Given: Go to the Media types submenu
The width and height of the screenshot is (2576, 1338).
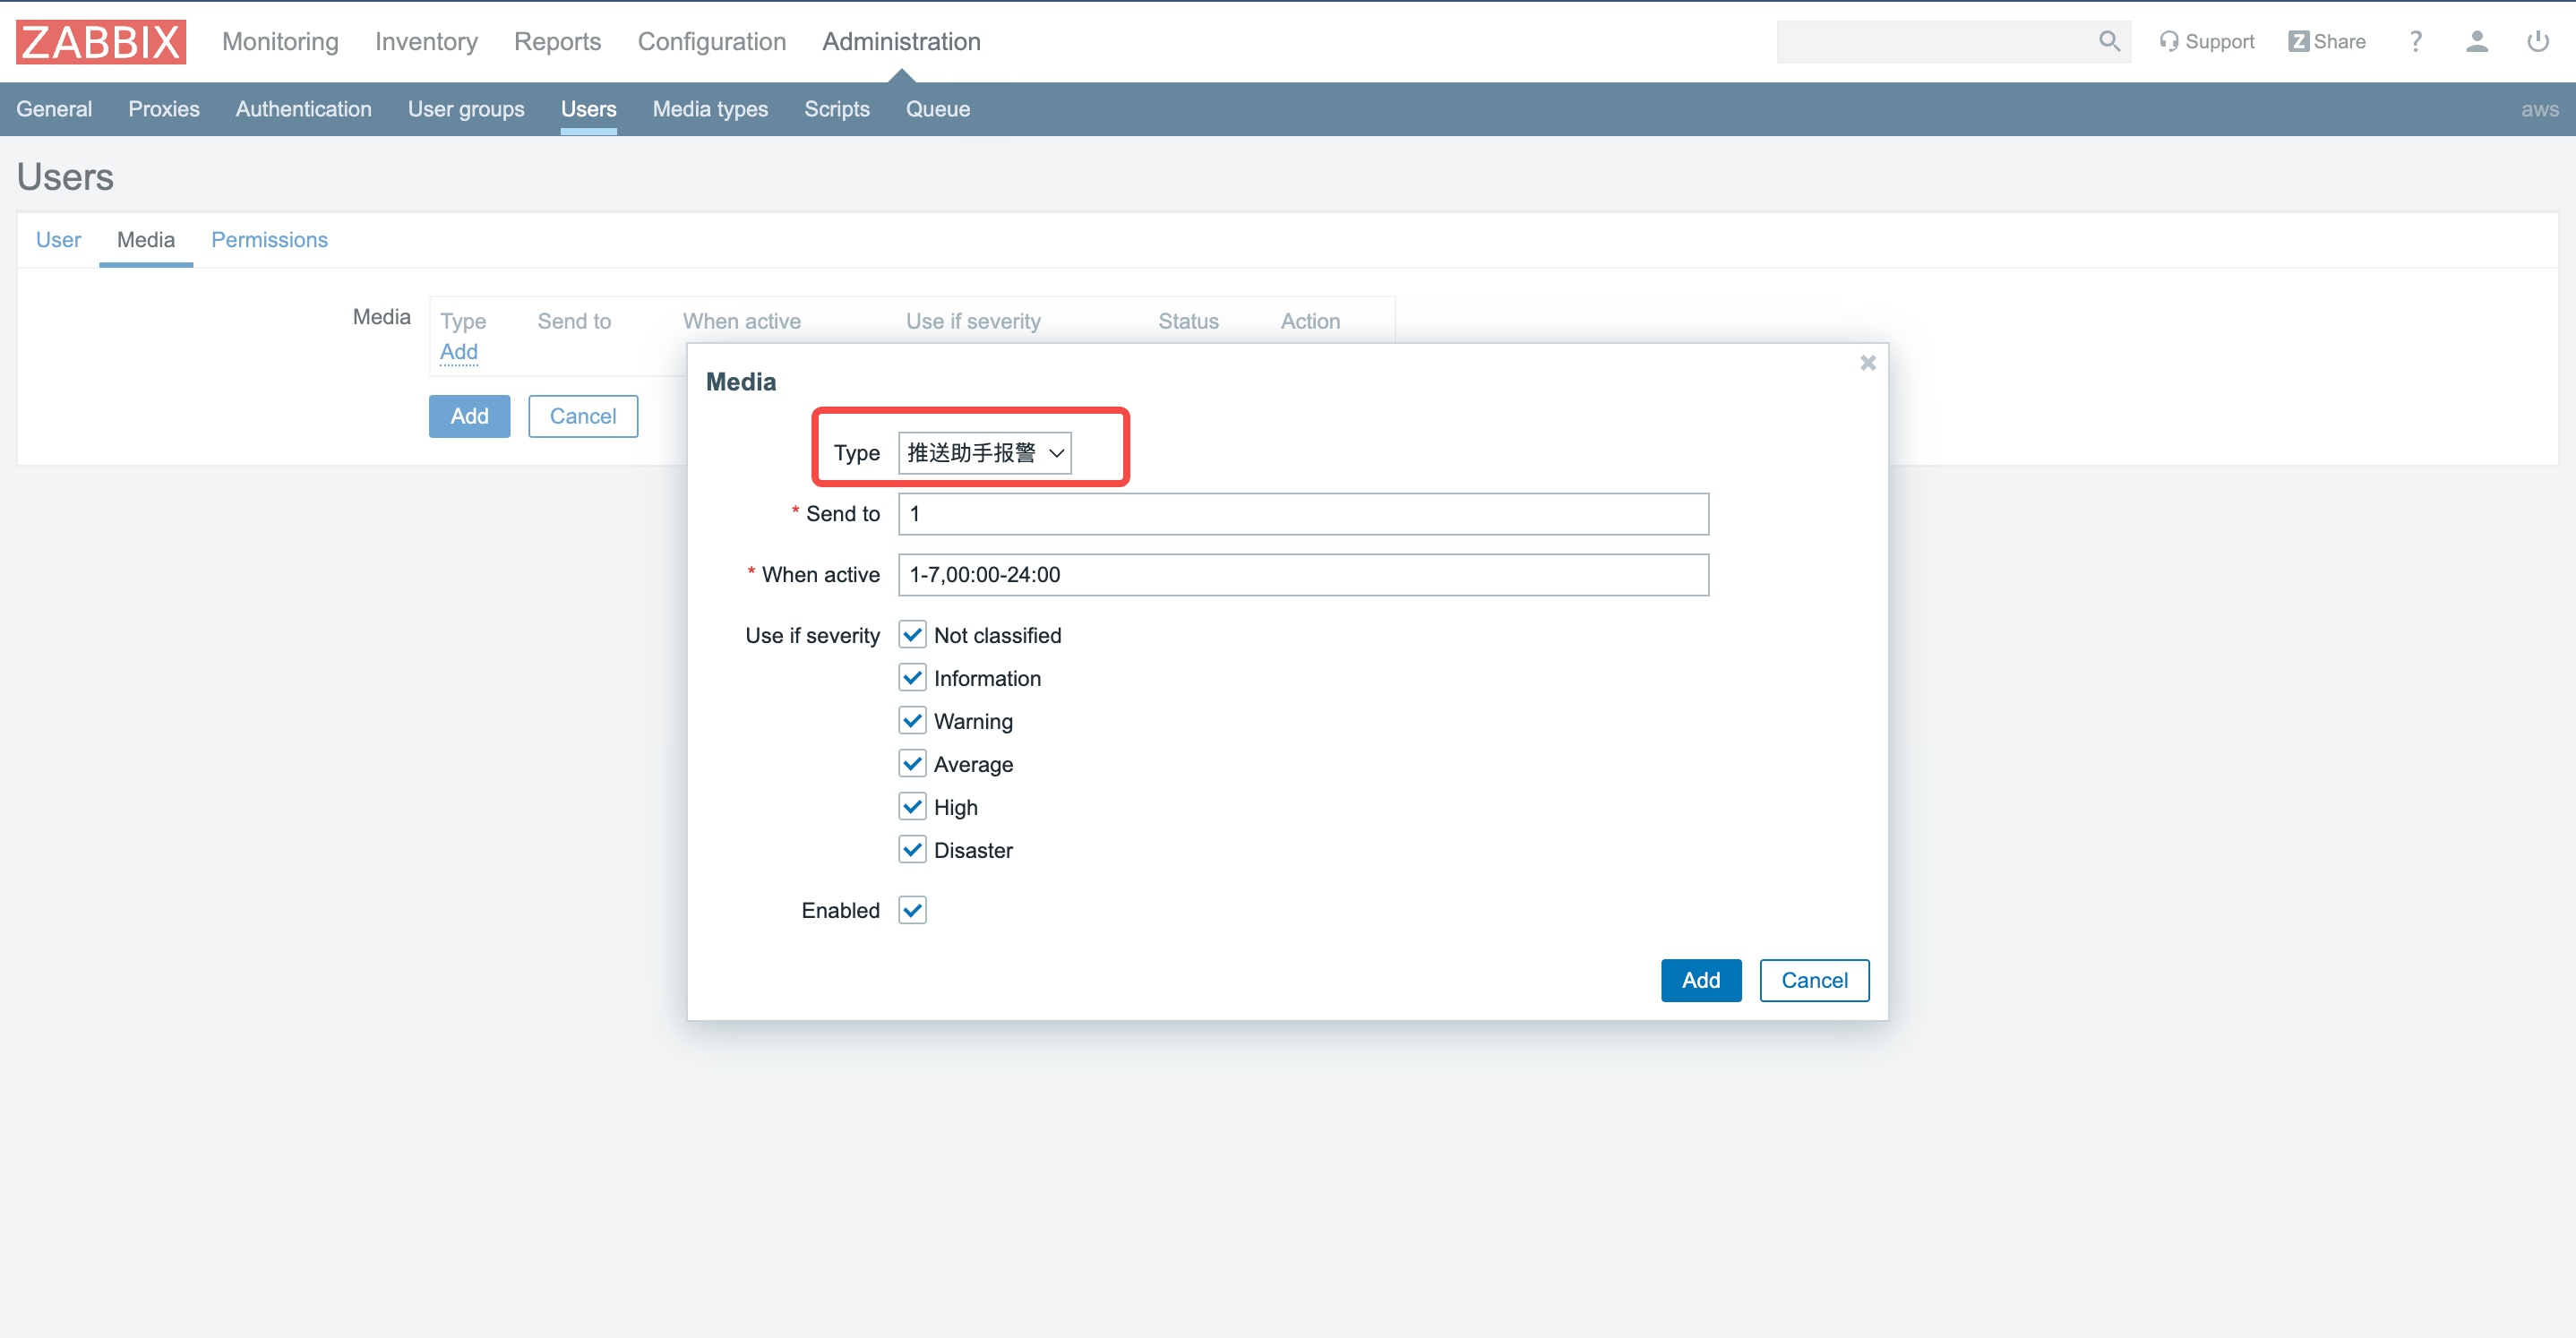Looking at the screenshot, I should coord(710,109).
